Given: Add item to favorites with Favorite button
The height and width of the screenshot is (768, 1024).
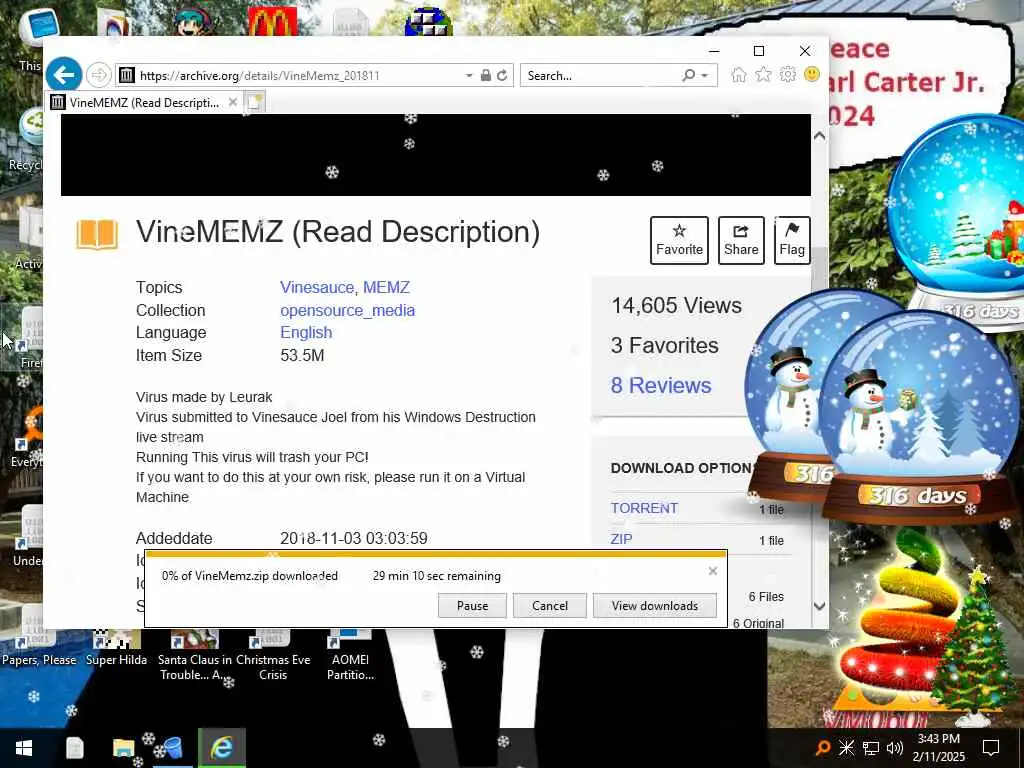Looking at the screenshot, I should tap(679, 240).
